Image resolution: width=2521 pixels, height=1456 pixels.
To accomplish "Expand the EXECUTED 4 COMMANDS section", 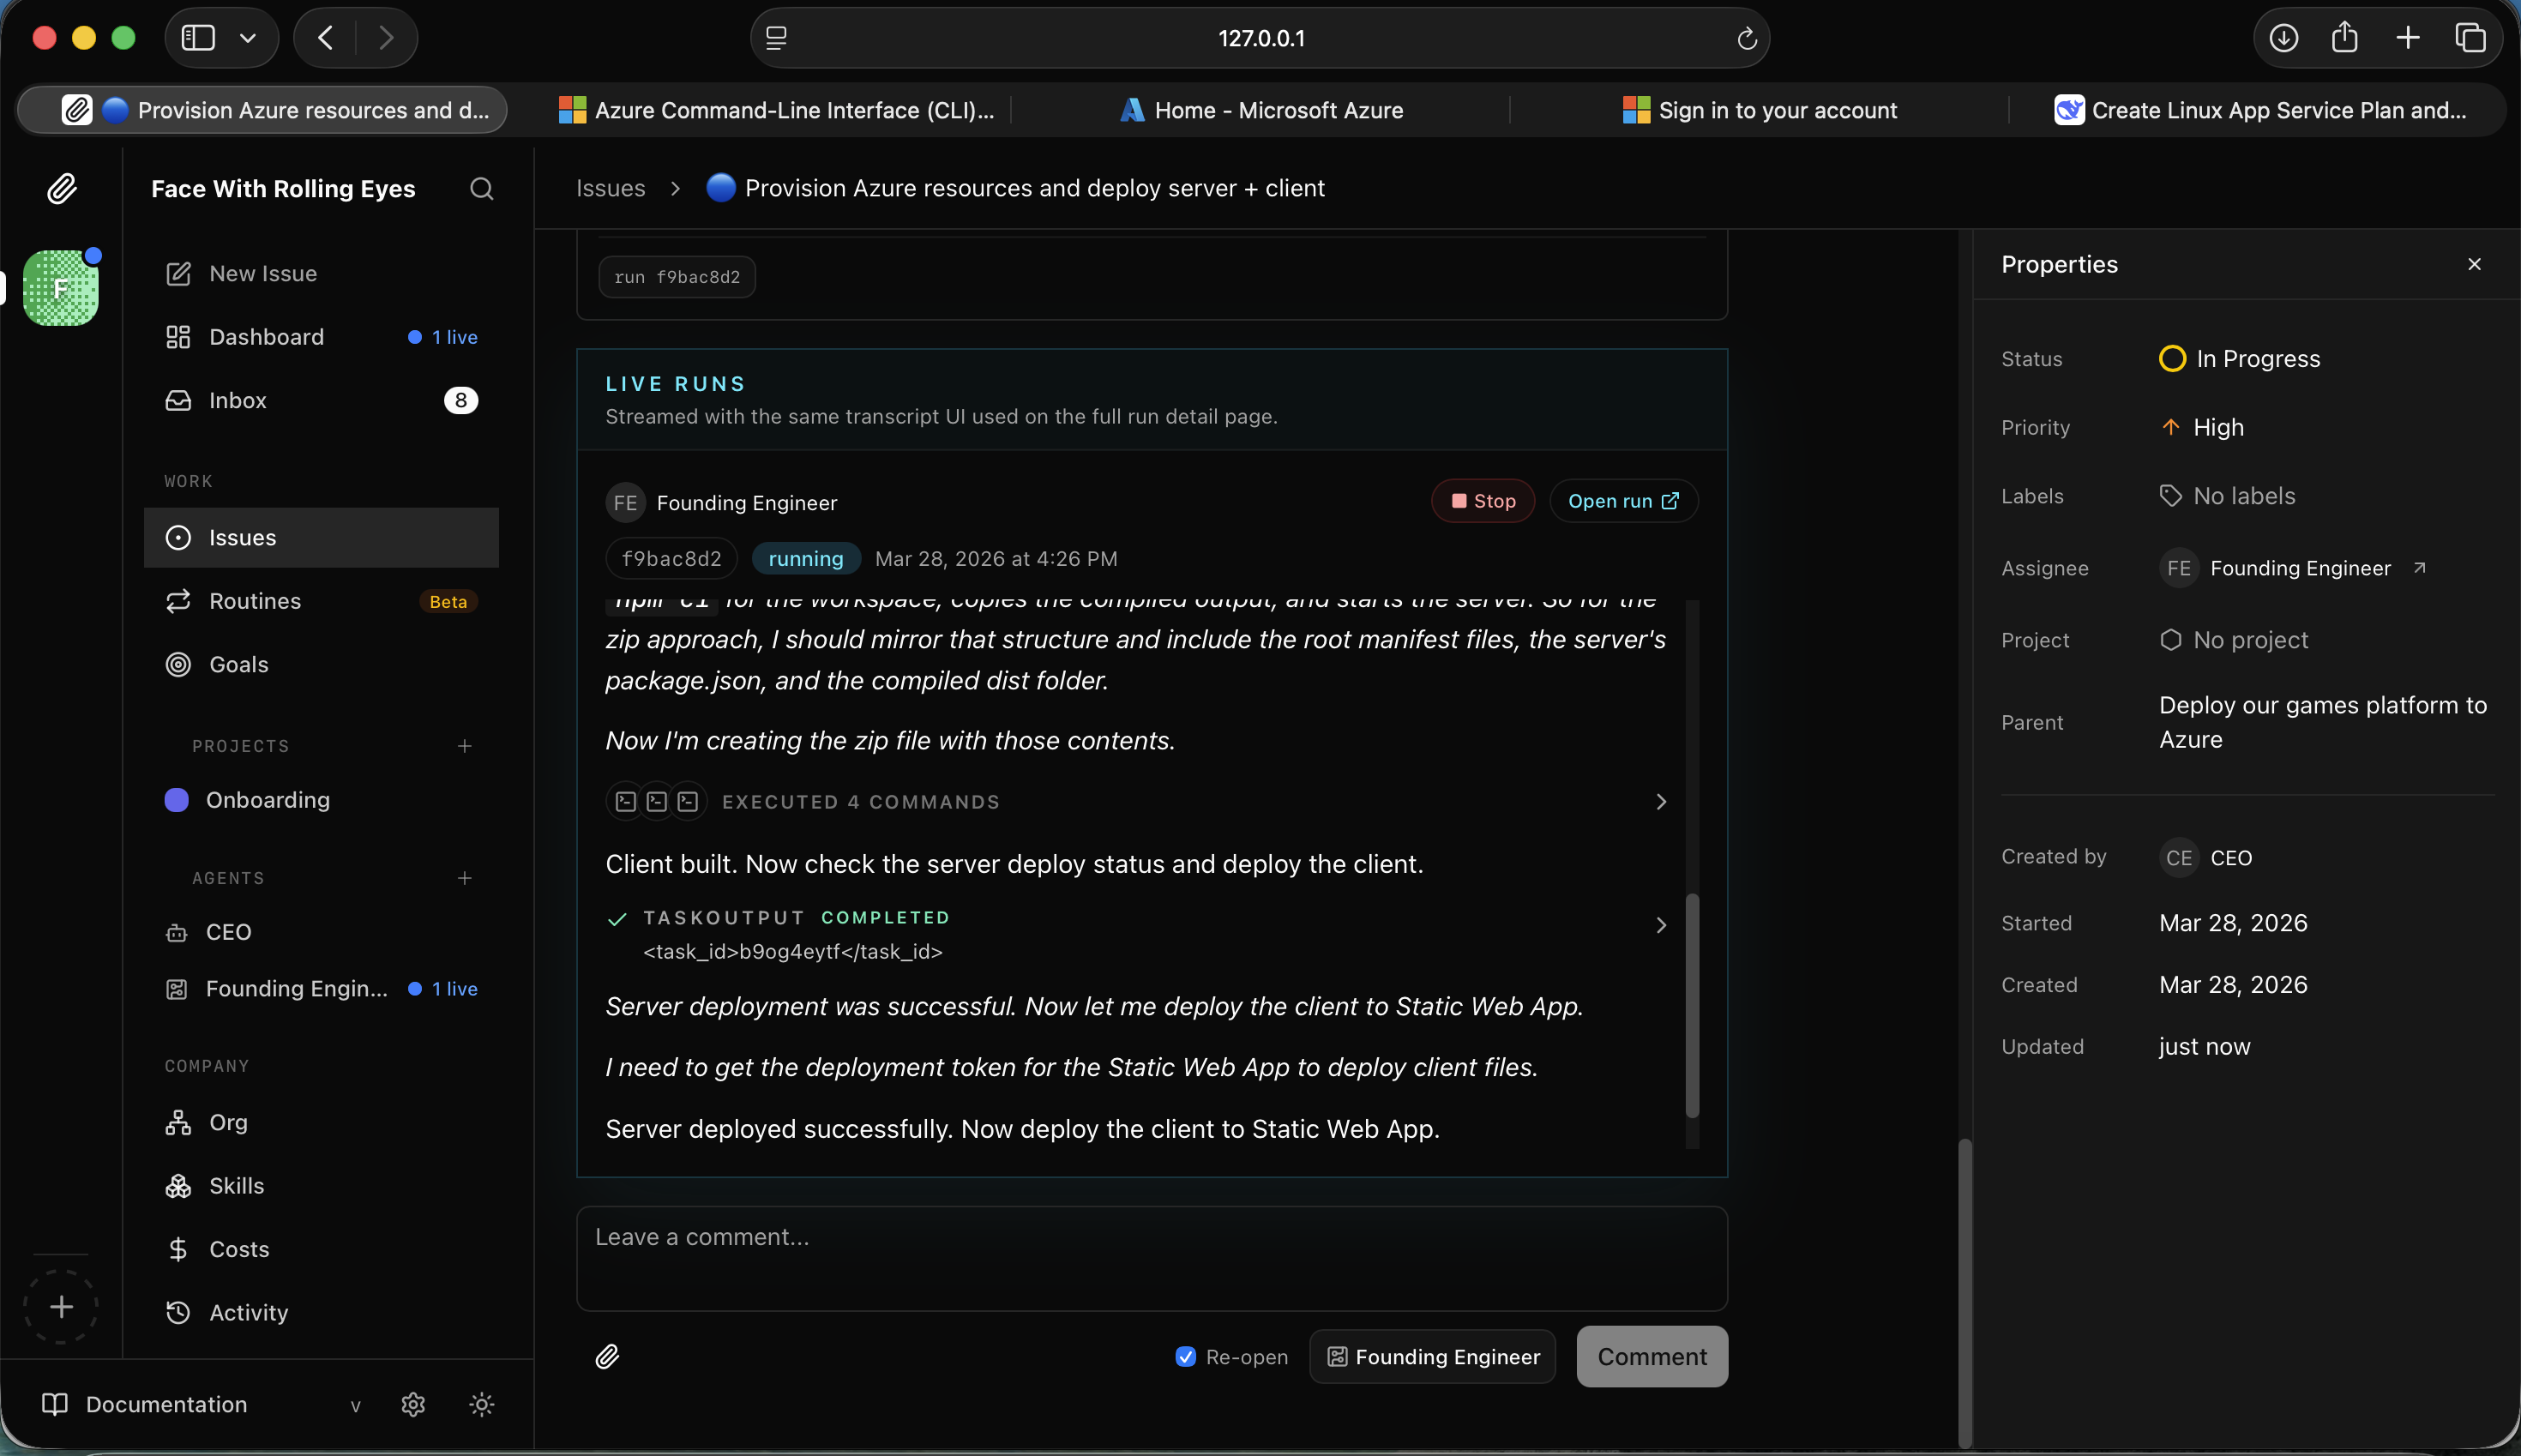I will point(1660,801).
